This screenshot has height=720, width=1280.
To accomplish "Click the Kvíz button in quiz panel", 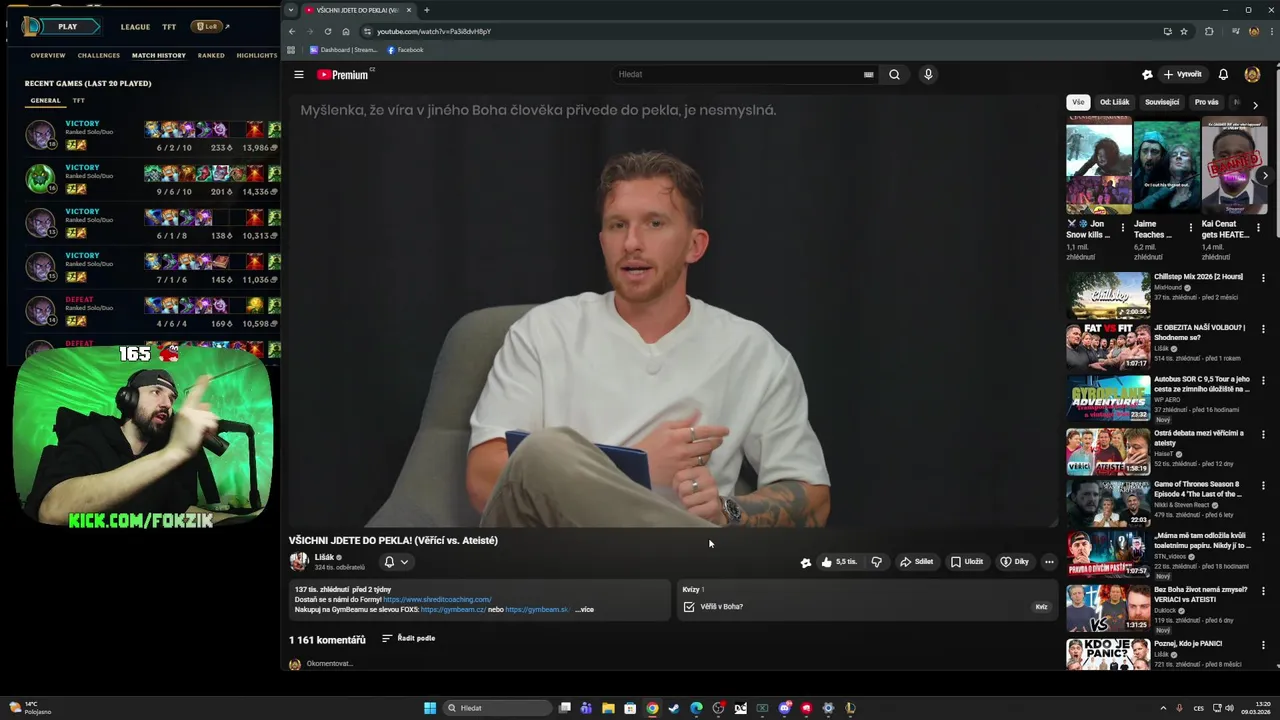I will coord(1041,607).
